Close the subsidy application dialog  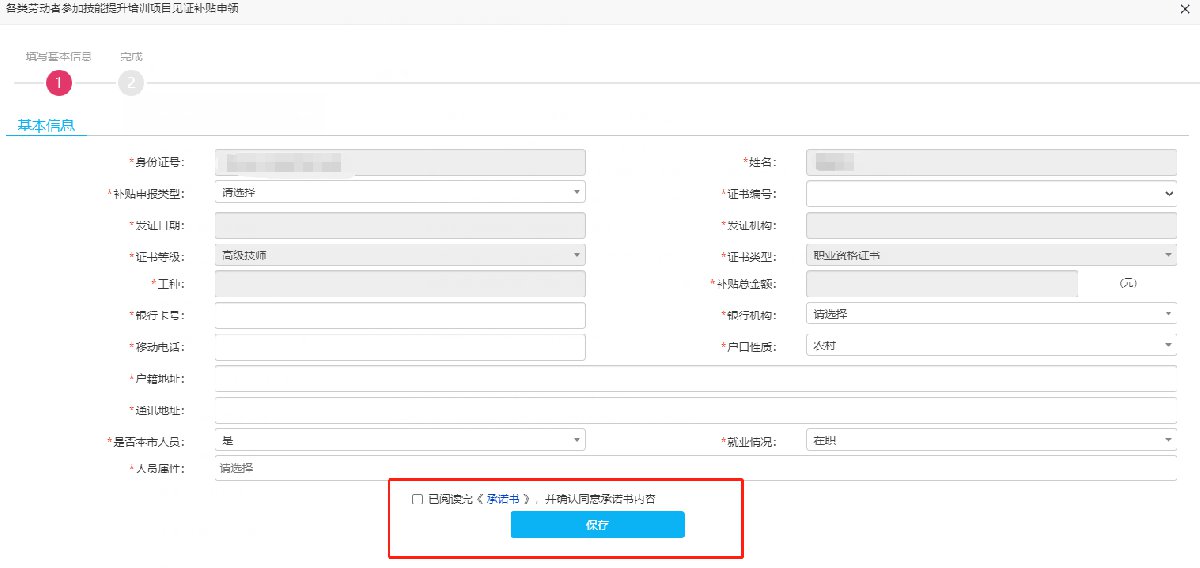(x=1186, y=8)
